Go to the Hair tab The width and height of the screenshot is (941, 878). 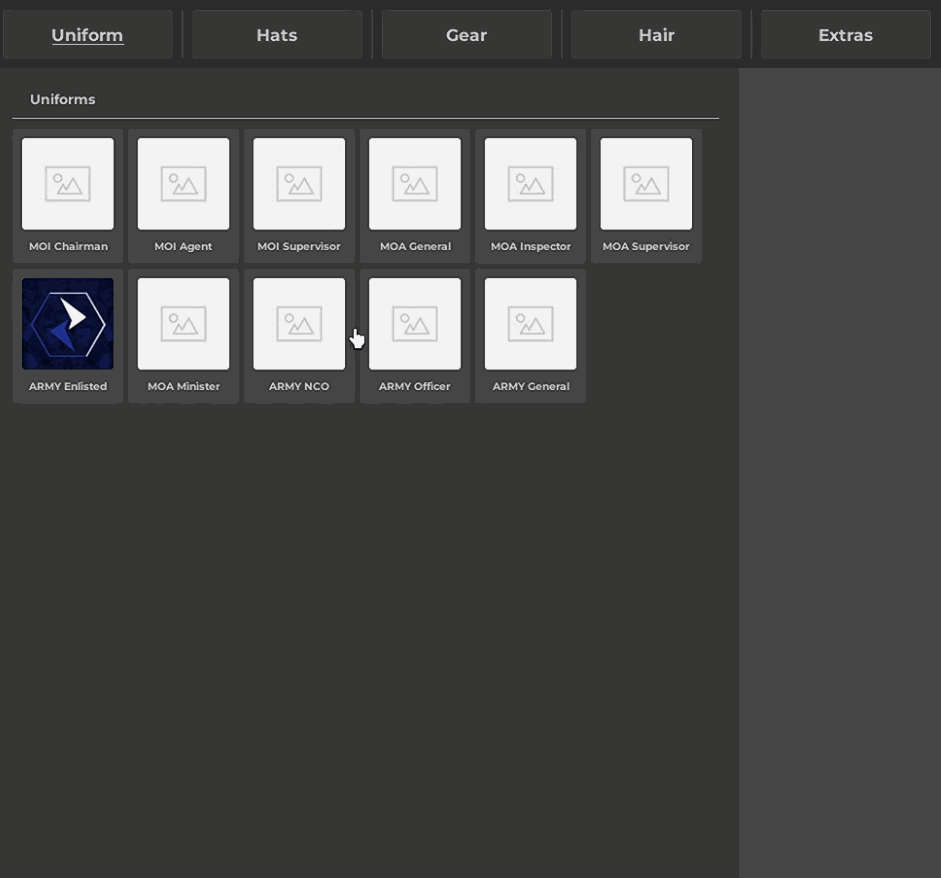(x=656, y=35)
